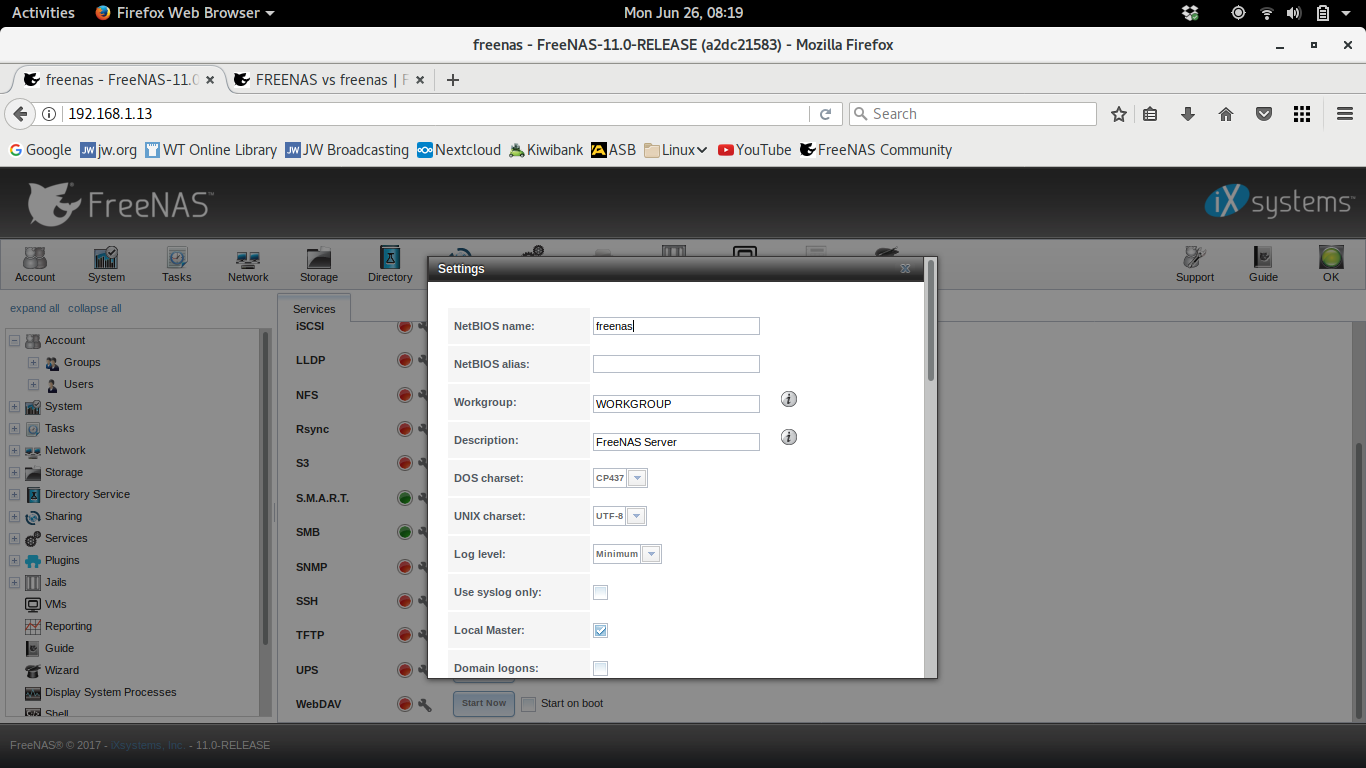Reload the page in the address bar
1366x768 pixels.
point(825,114)
